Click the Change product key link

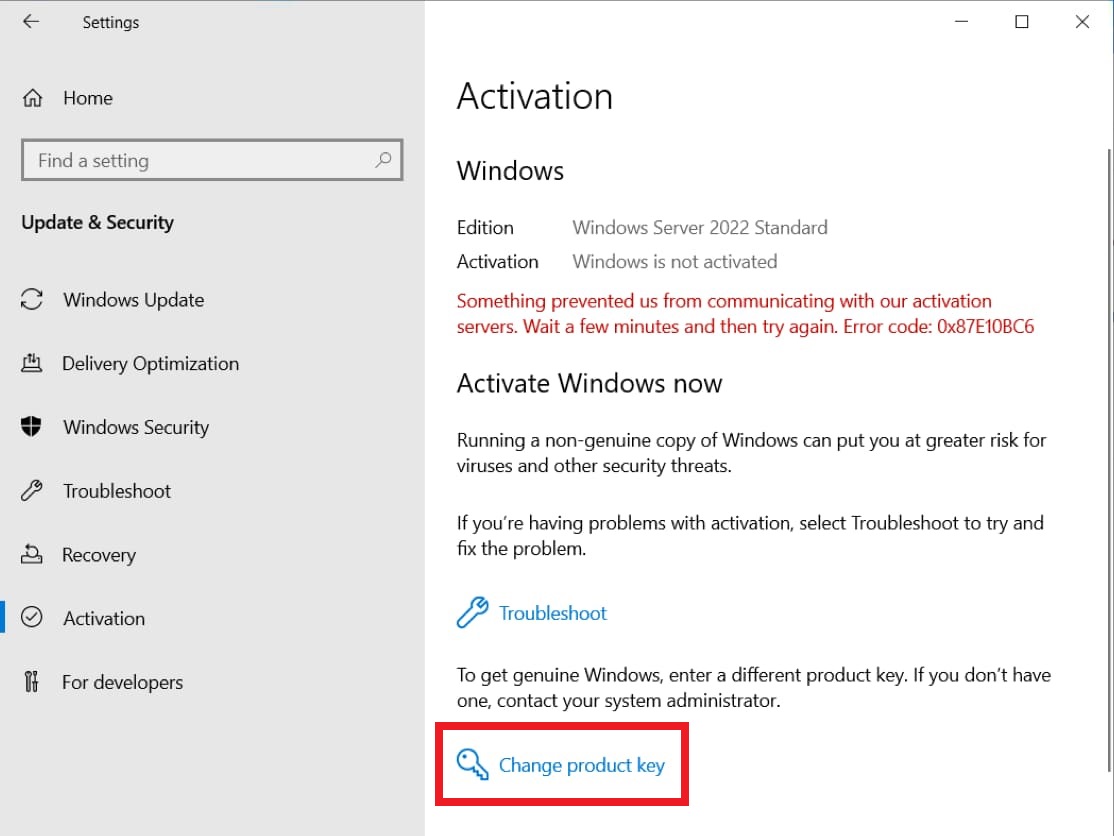coord(581,765)
